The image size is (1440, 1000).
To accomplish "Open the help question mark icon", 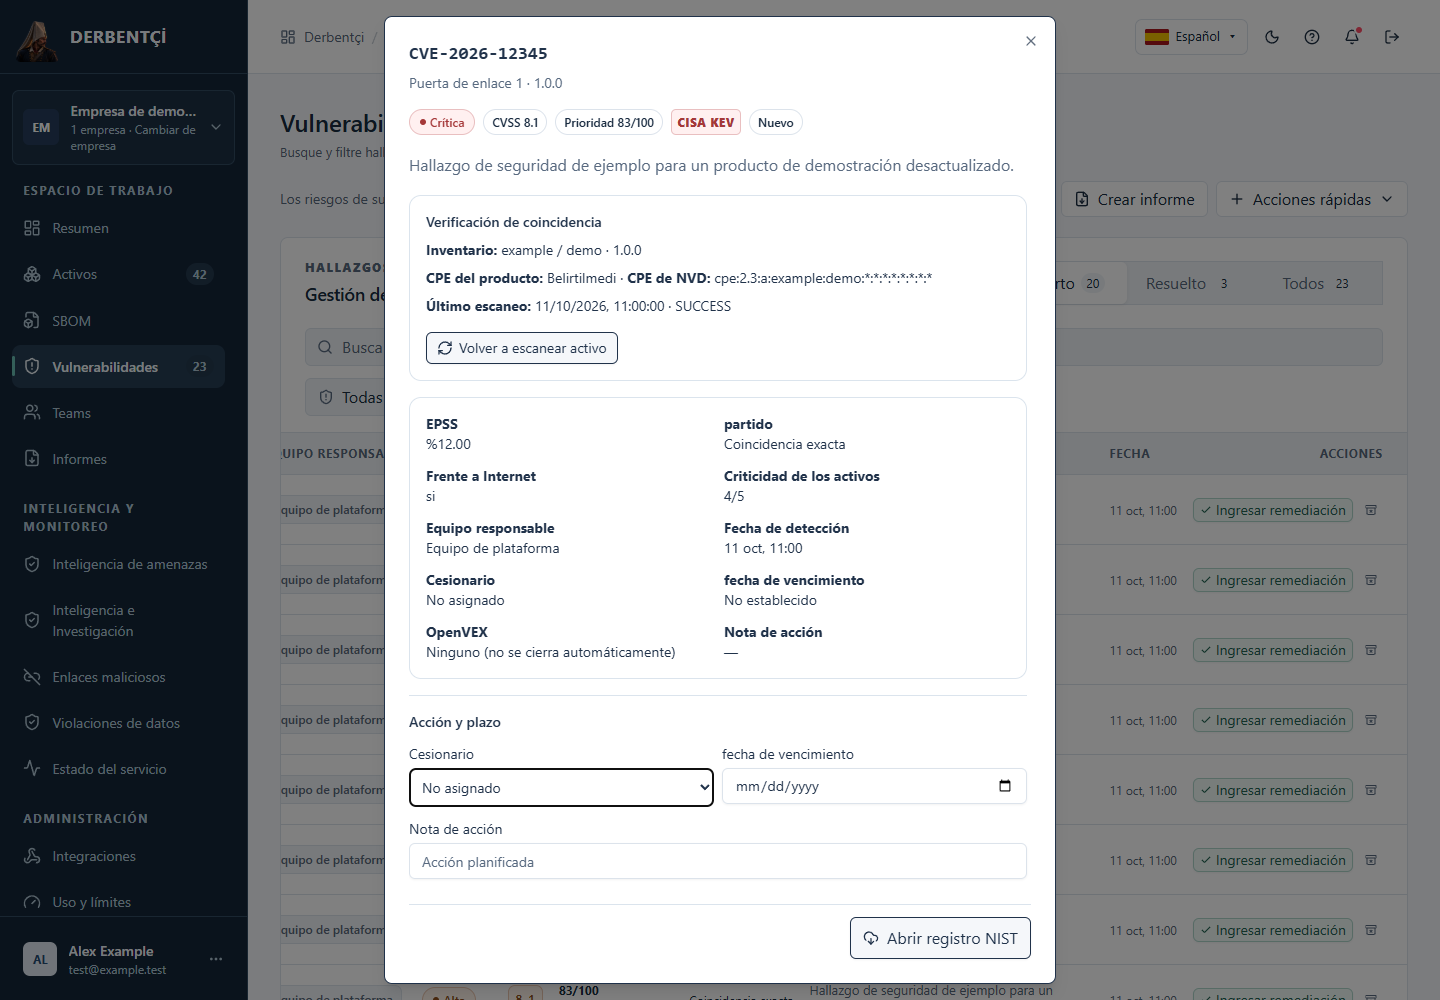I will pos(1312,37).
